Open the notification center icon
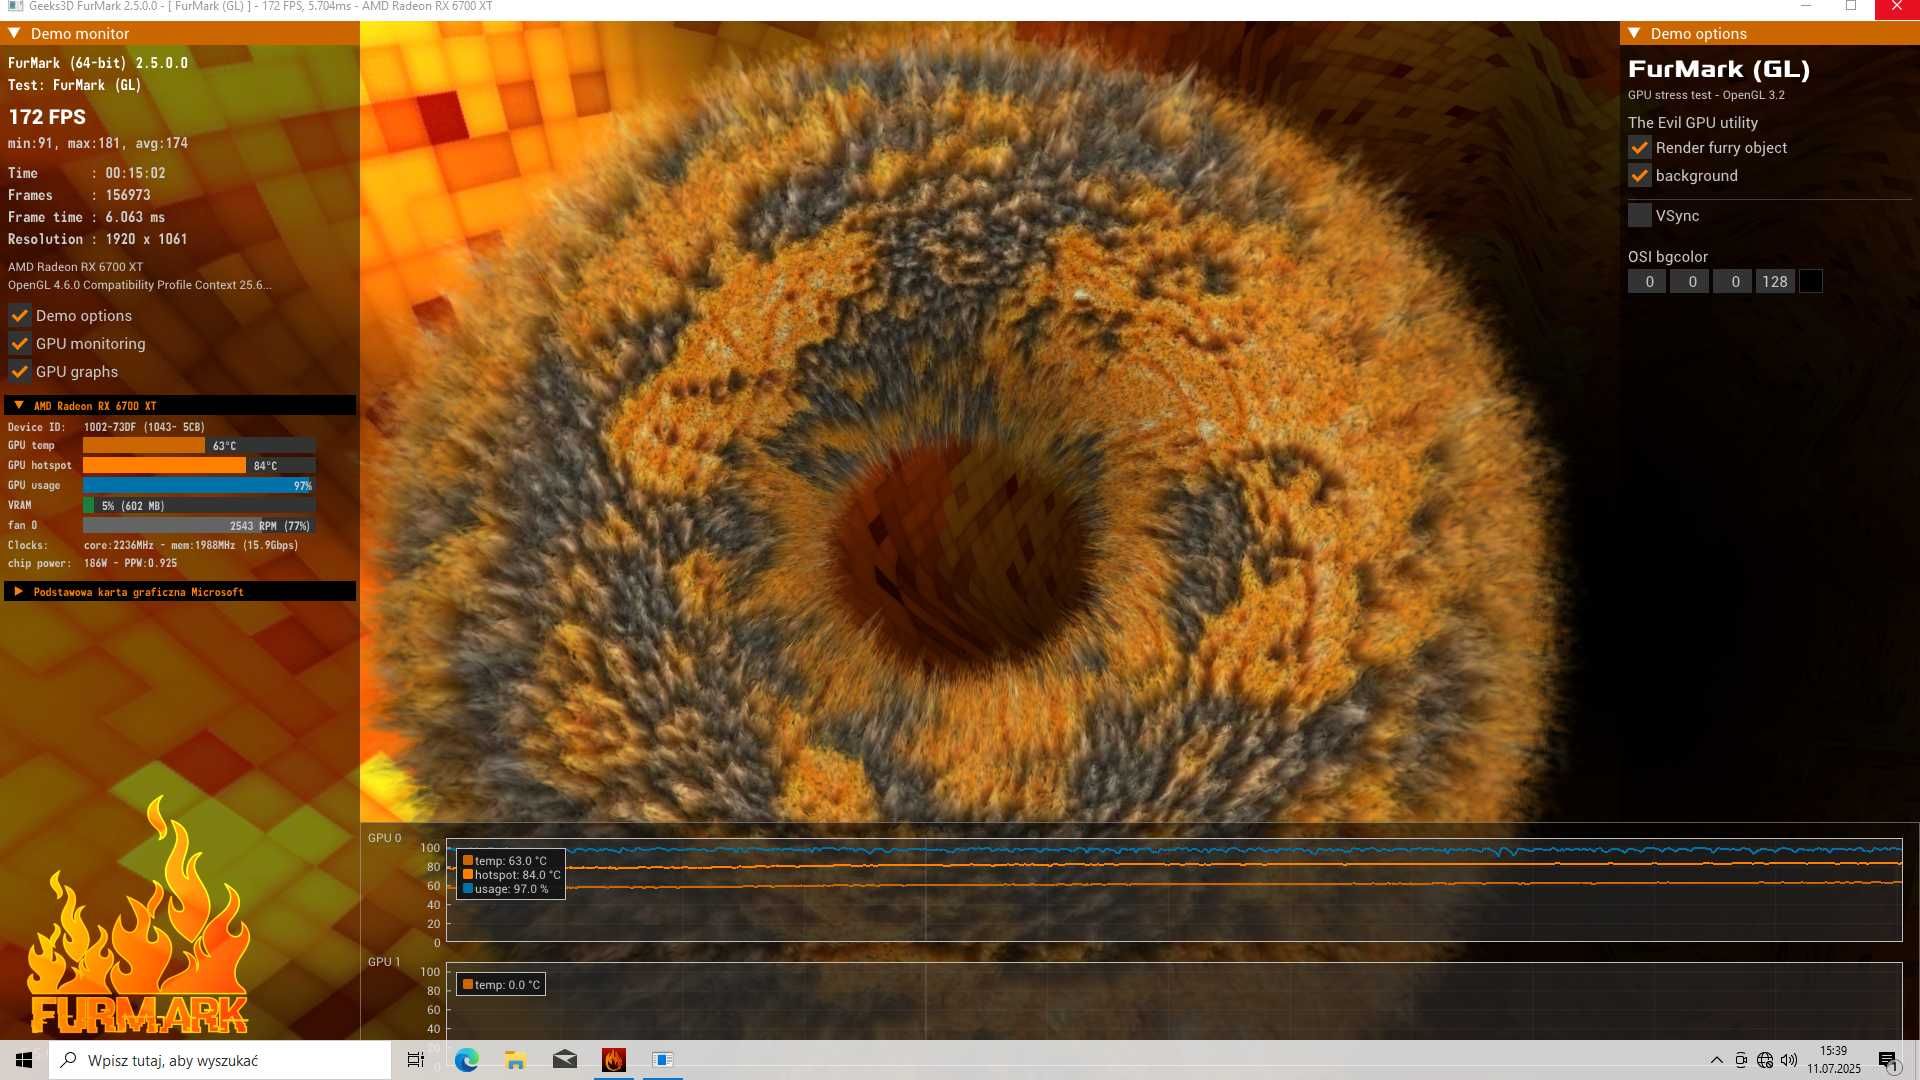Viewport: 1920px width, 1080px height. (1888, 1060)
